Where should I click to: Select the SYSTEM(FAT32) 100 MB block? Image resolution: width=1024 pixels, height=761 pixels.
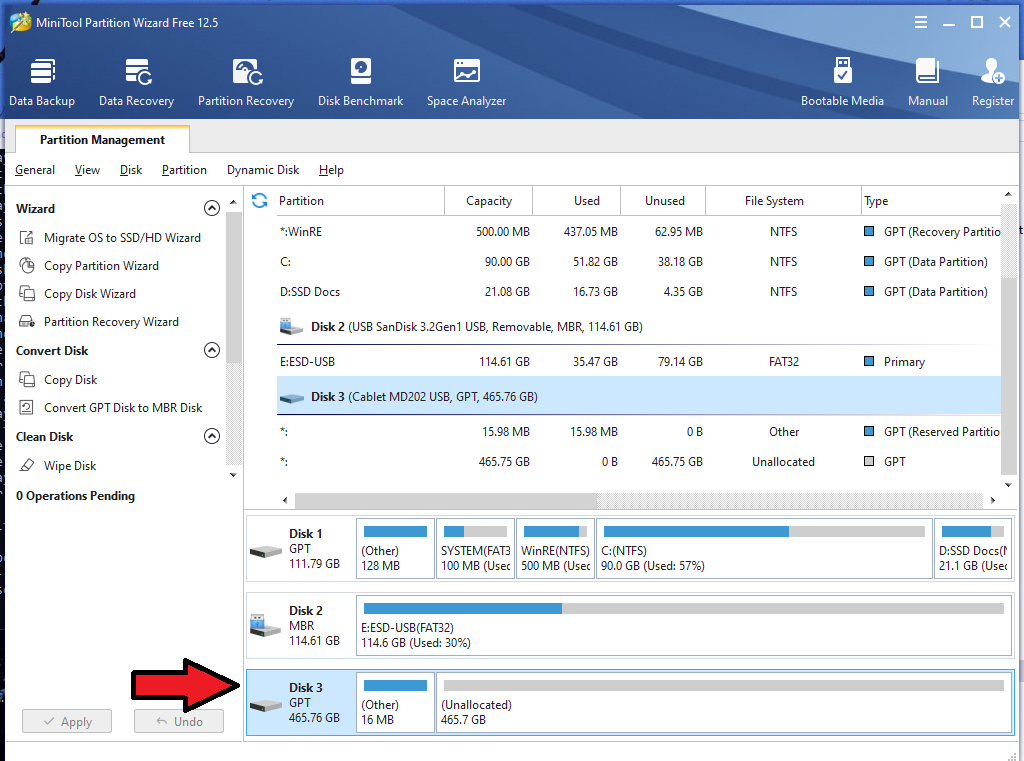475,549
